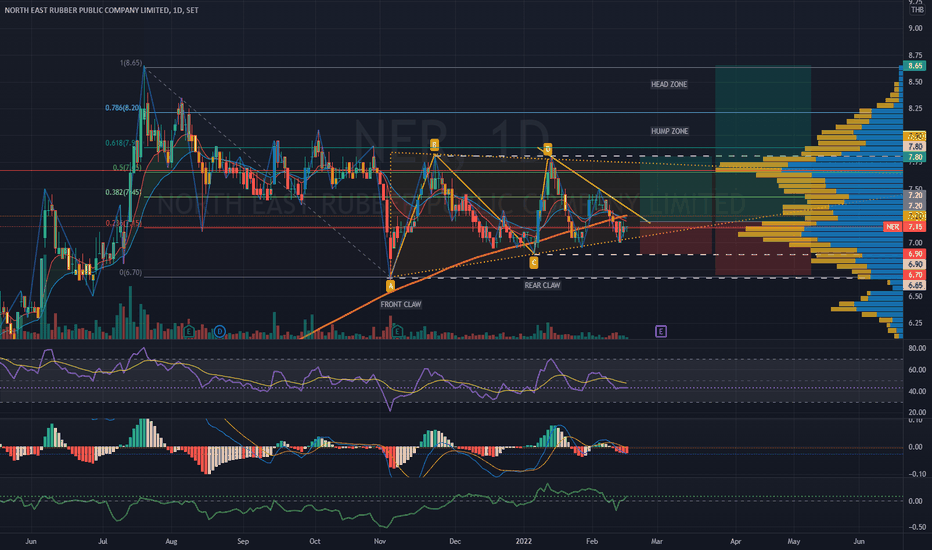Click the 80.00 RSI scale value
This screenshot has width=932, height=550.
click(917, 348)
